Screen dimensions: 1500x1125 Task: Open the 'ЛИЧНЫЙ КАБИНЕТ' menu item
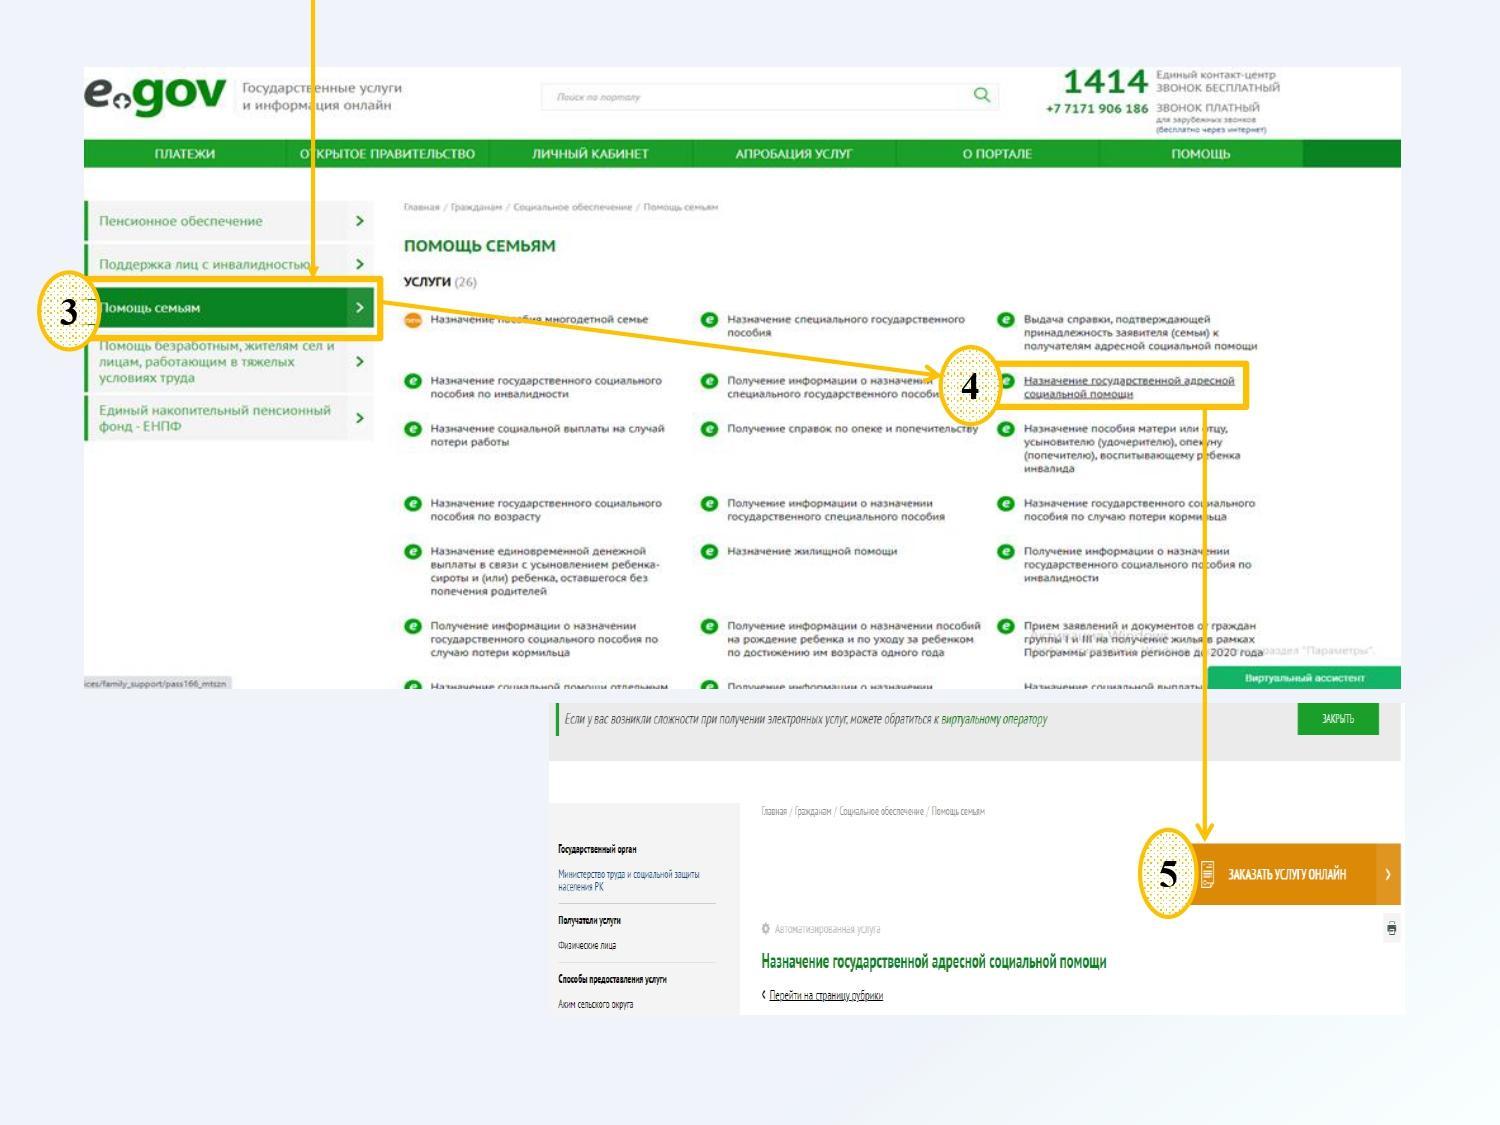click(x=590, y=154)
